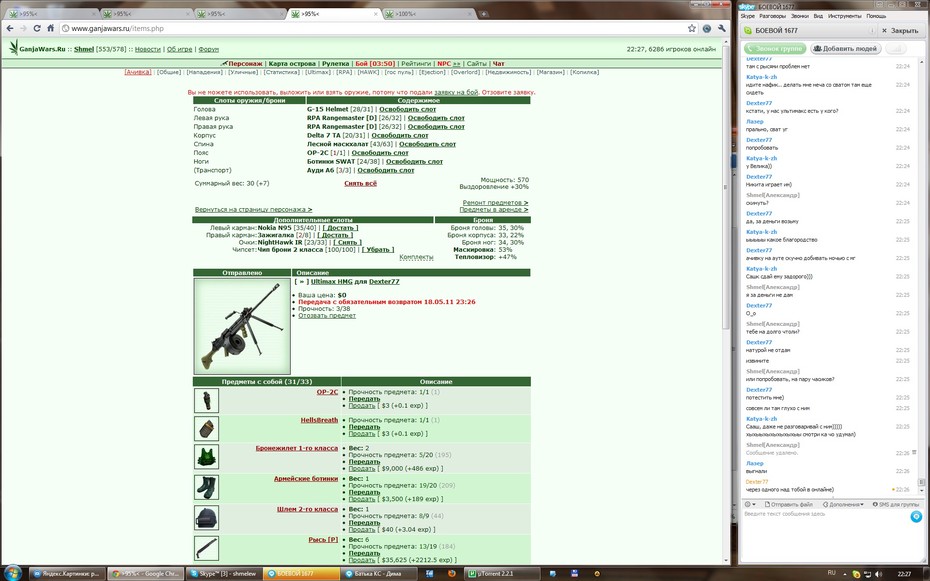Image resolution: width=930 pixels, height=581 pixels.
Task: Open the Рулетка menu item
Action: [x=336, y=63]
